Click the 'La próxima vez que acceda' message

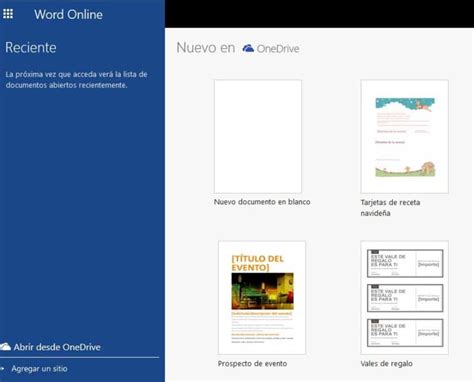point(76,80)
